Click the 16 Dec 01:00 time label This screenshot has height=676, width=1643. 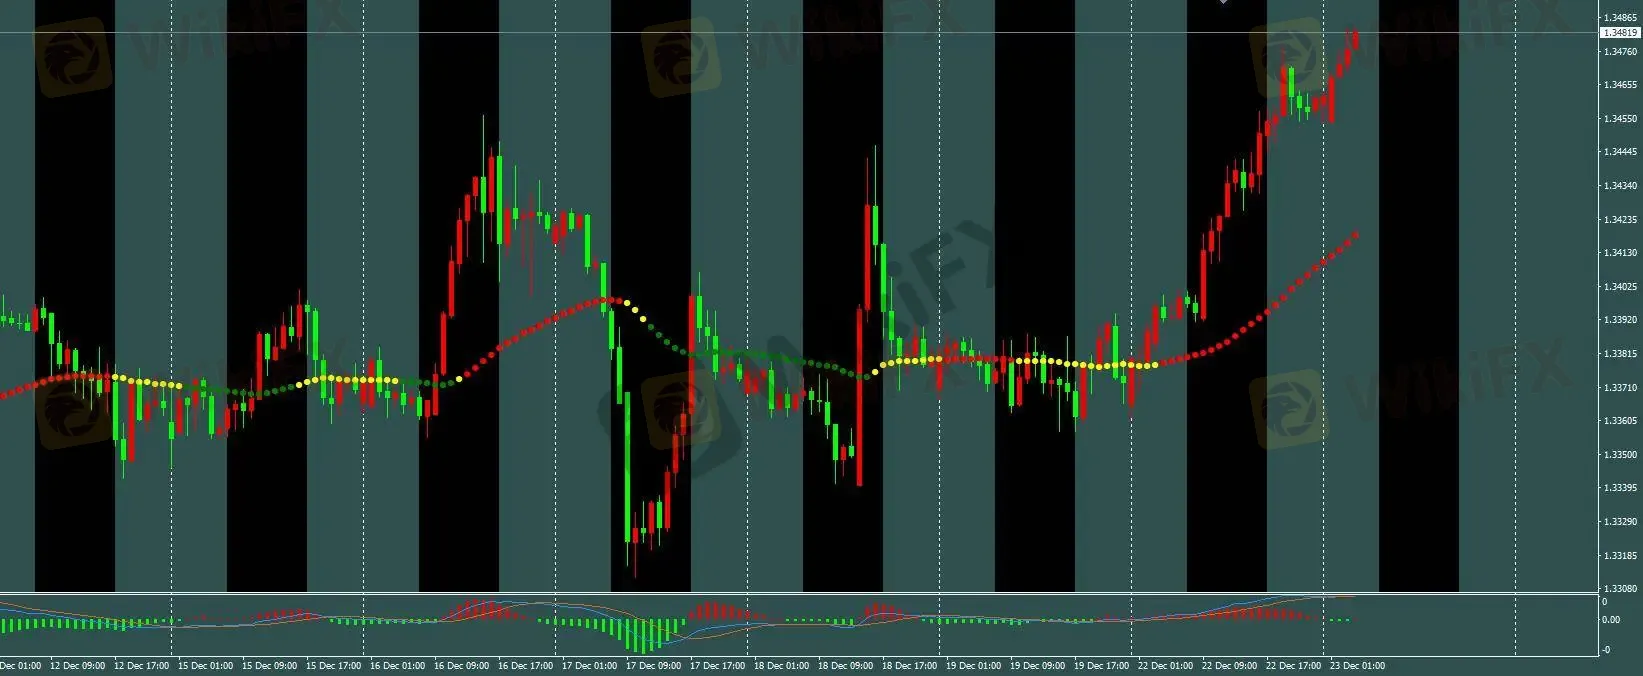tap(397, 665)
